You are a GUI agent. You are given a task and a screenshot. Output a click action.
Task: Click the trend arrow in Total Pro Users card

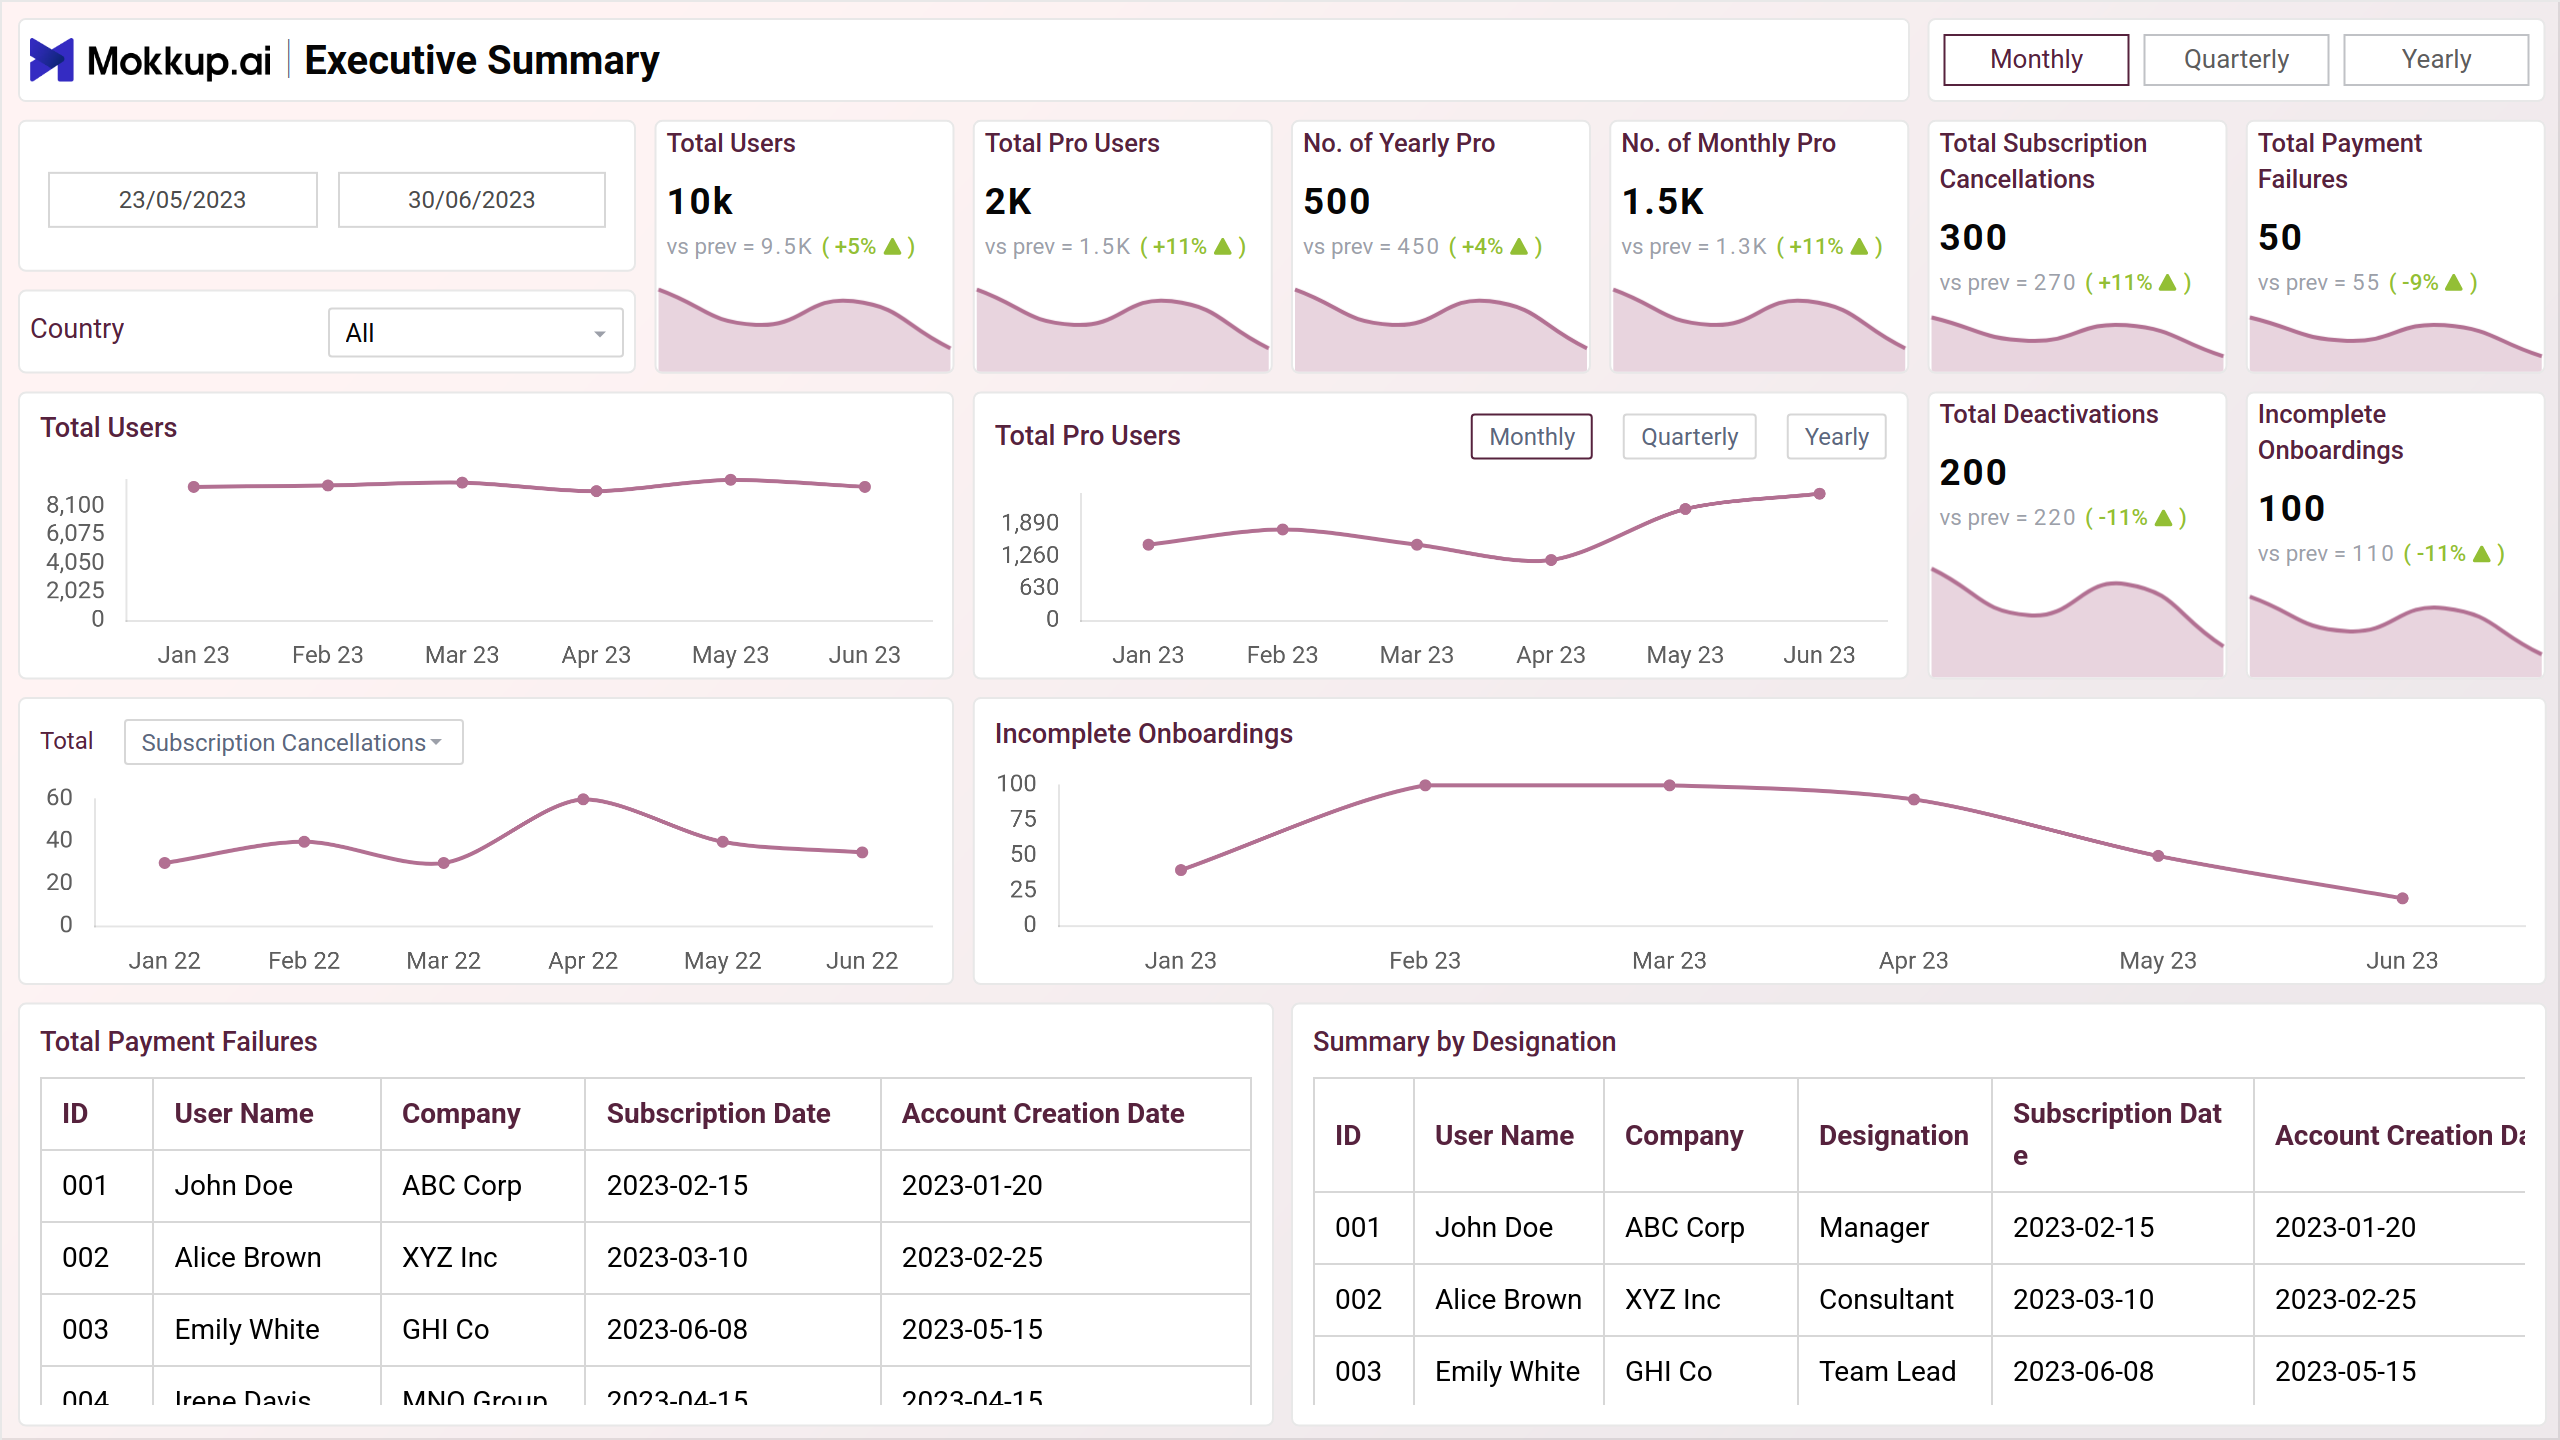coord(1222,246)
